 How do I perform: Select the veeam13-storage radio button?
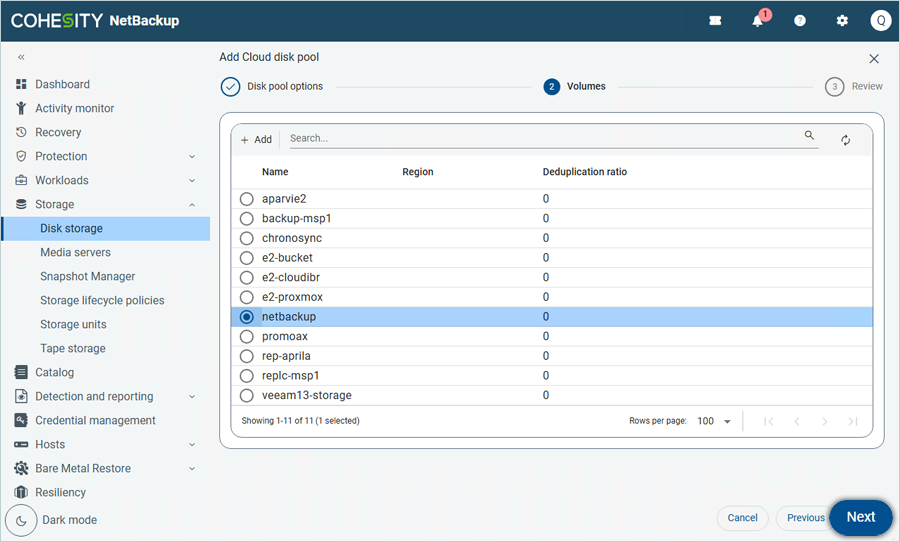(247, 395)
